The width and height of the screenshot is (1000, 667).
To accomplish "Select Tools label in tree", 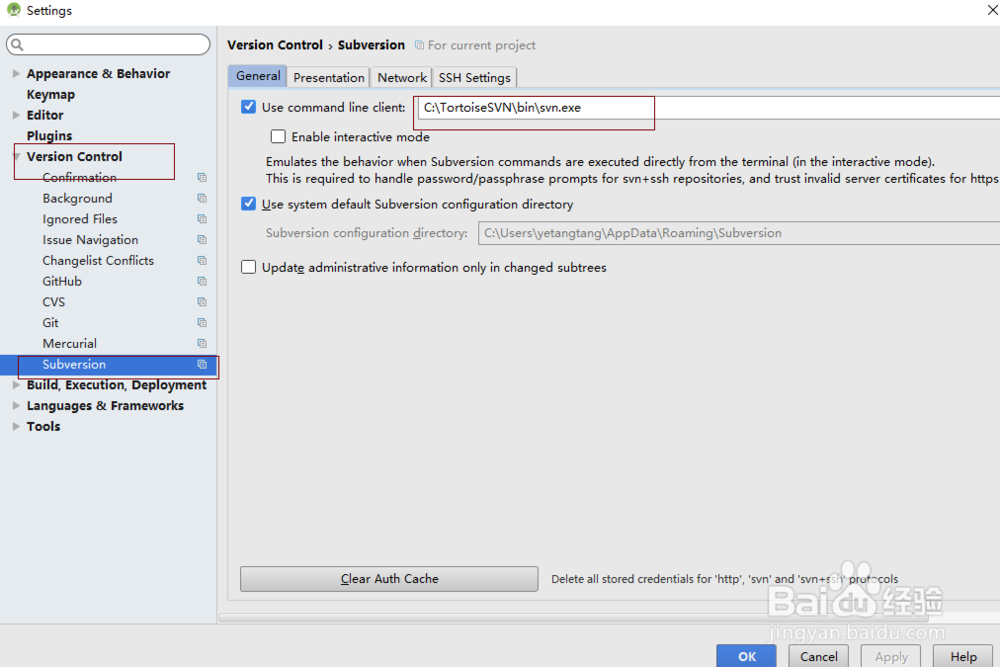I will pos(43,426).
